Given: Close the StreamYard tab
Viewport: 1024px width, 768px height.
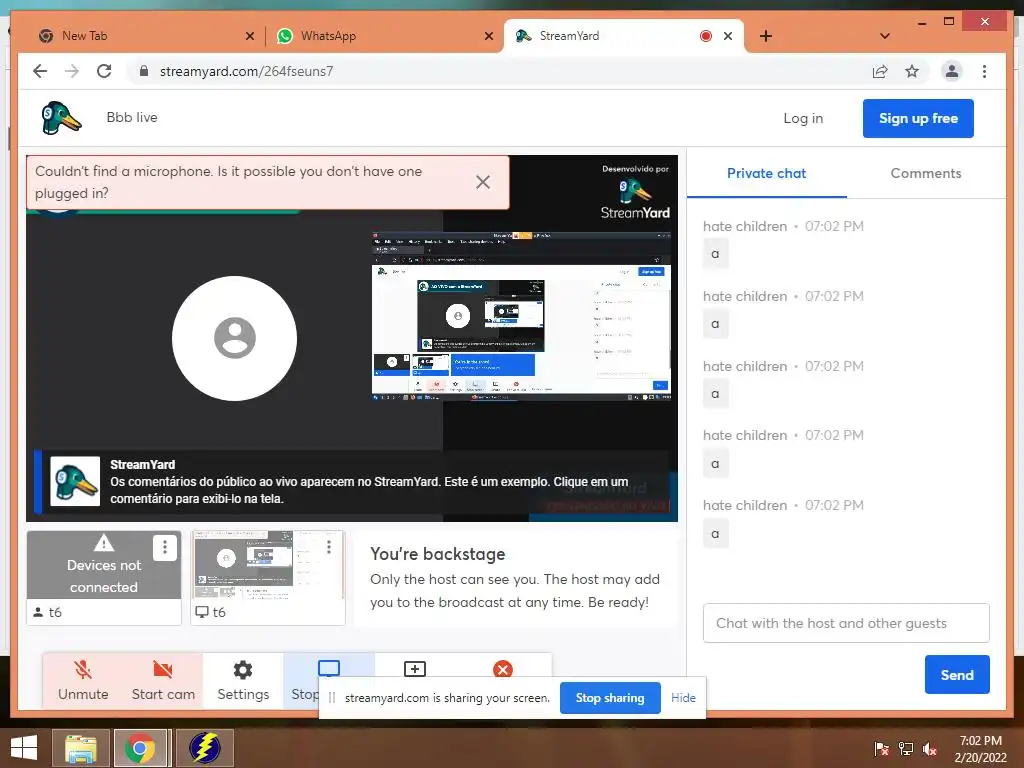Looking at the screenshot, I should (x=728, y=36).
